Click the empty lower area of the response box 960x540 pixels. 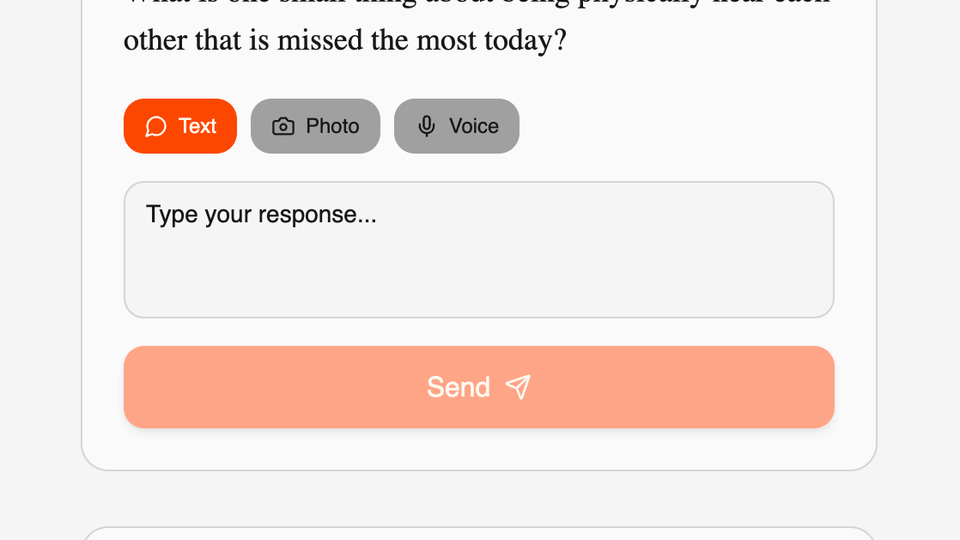(x=478, y=285)
